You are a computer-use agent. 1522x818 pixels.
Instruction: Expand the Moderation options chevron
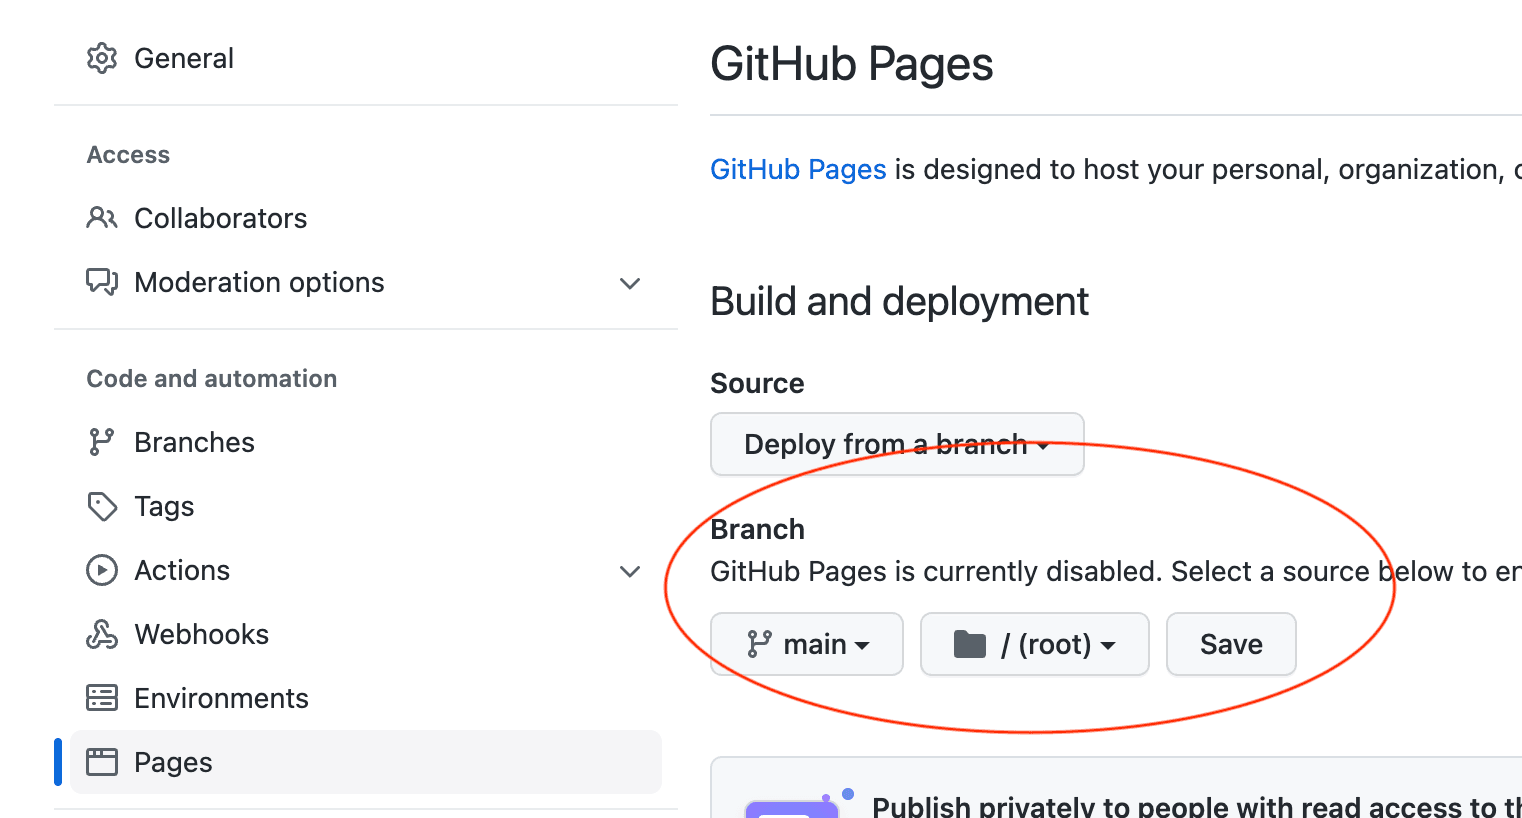click(630, 283)
